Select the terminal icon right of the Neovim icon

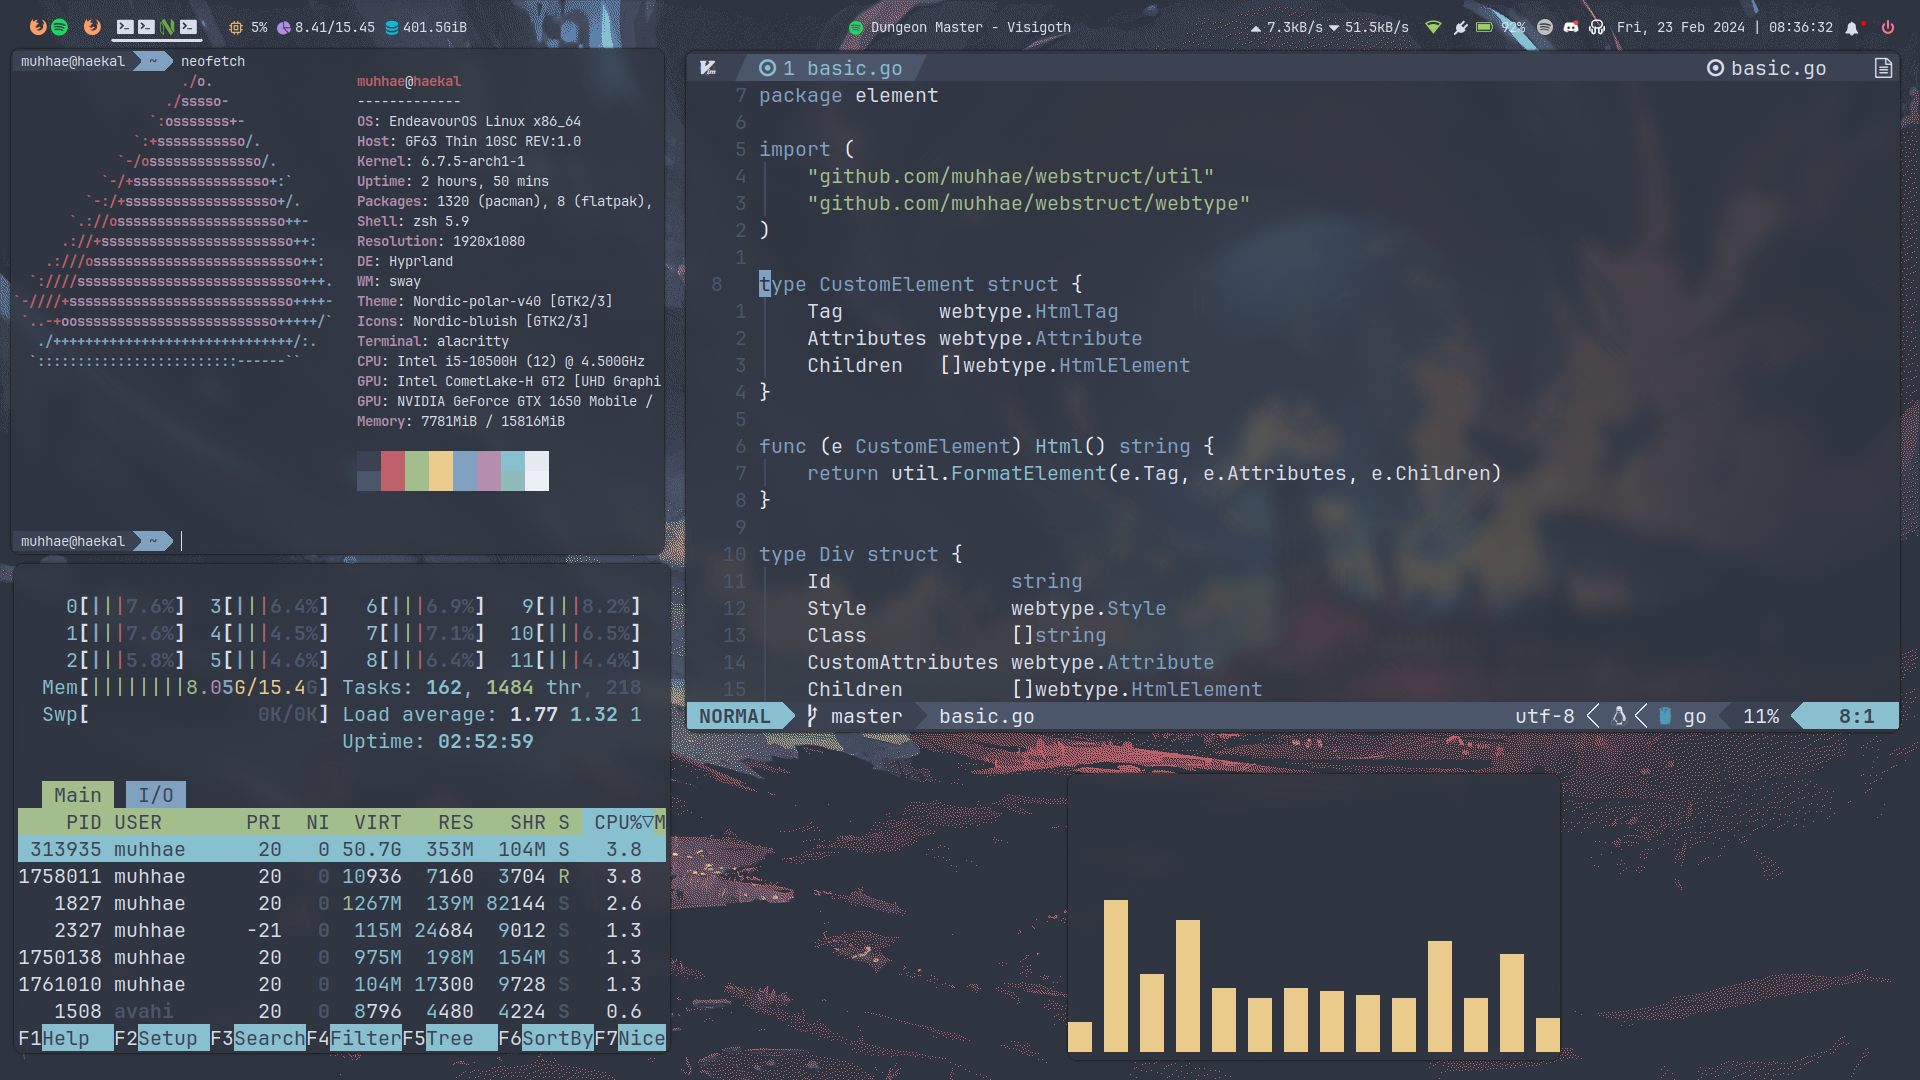click(188, 27)
